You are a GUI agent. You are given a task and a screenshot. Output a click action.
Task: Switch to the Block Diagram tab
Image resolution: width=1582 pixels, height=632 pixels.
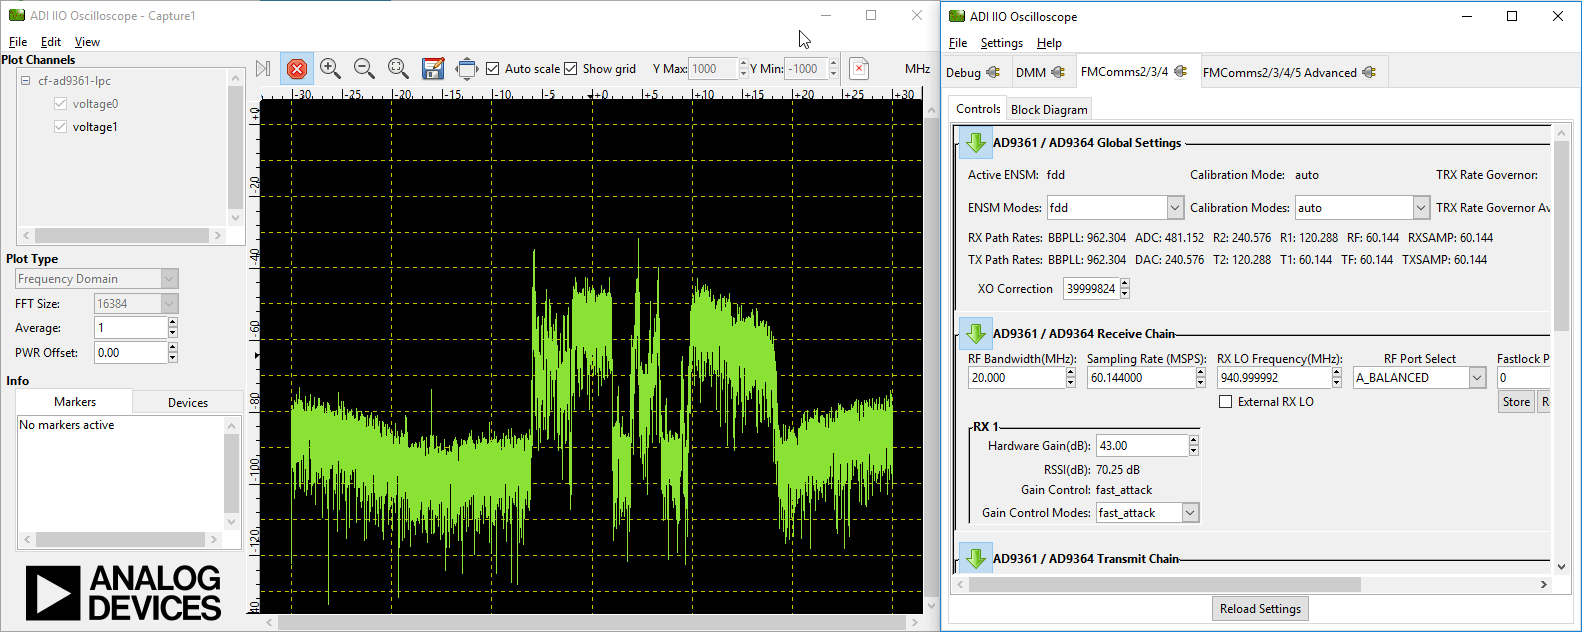pos(1049,110)
